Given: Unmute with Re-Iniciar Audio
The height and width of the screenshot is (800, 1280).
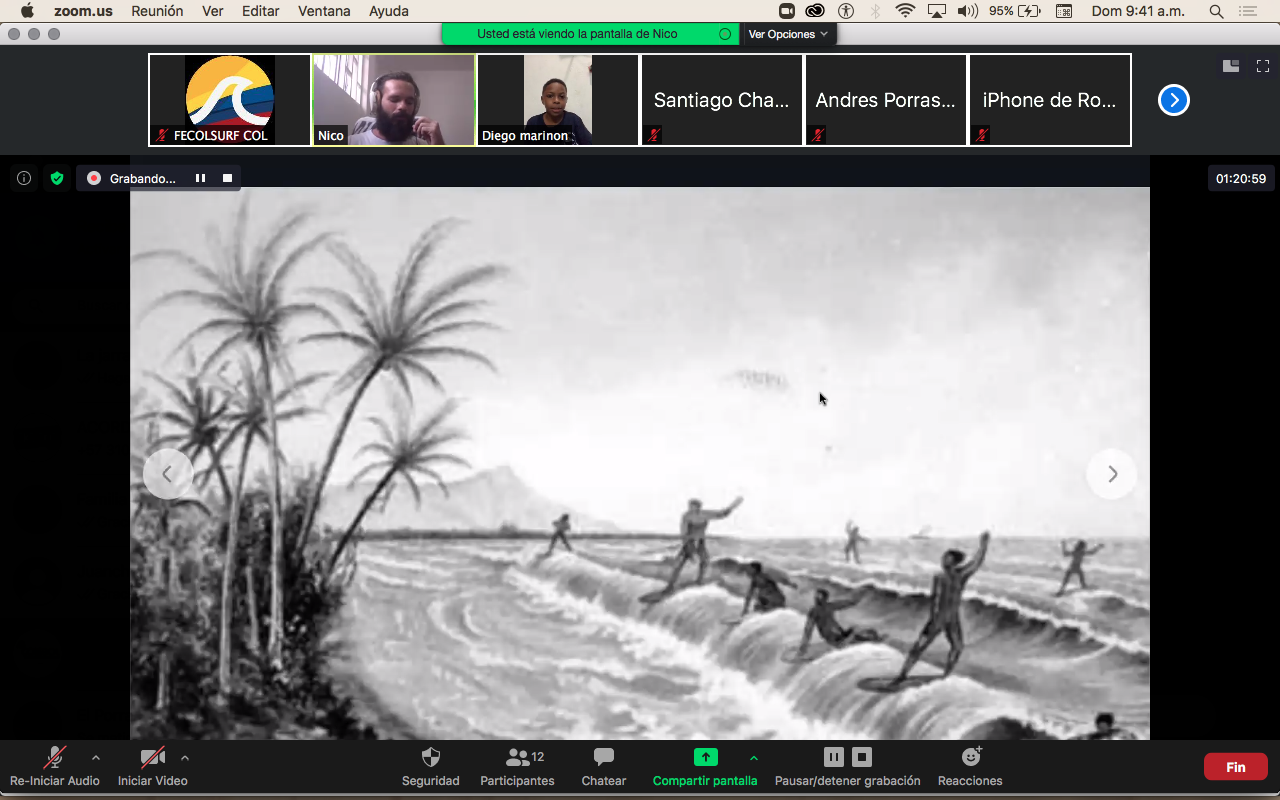Looking at the screenshot, I should (55, 767).
